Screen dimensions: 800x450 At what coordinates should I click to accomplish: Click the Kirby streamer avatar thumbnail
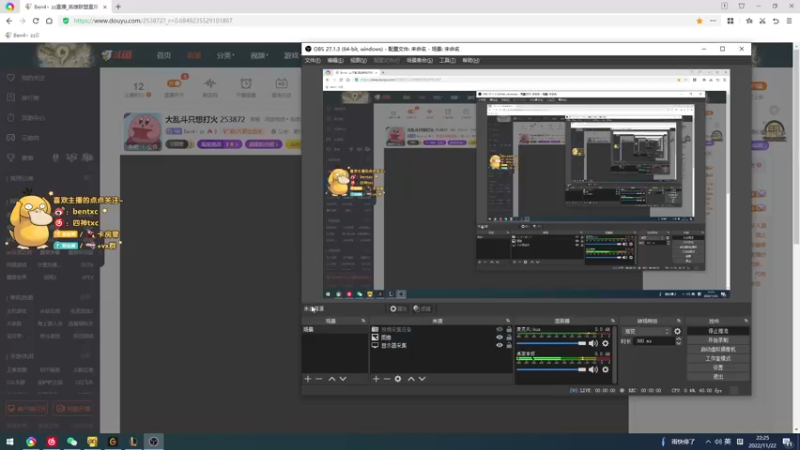point(142,132)
